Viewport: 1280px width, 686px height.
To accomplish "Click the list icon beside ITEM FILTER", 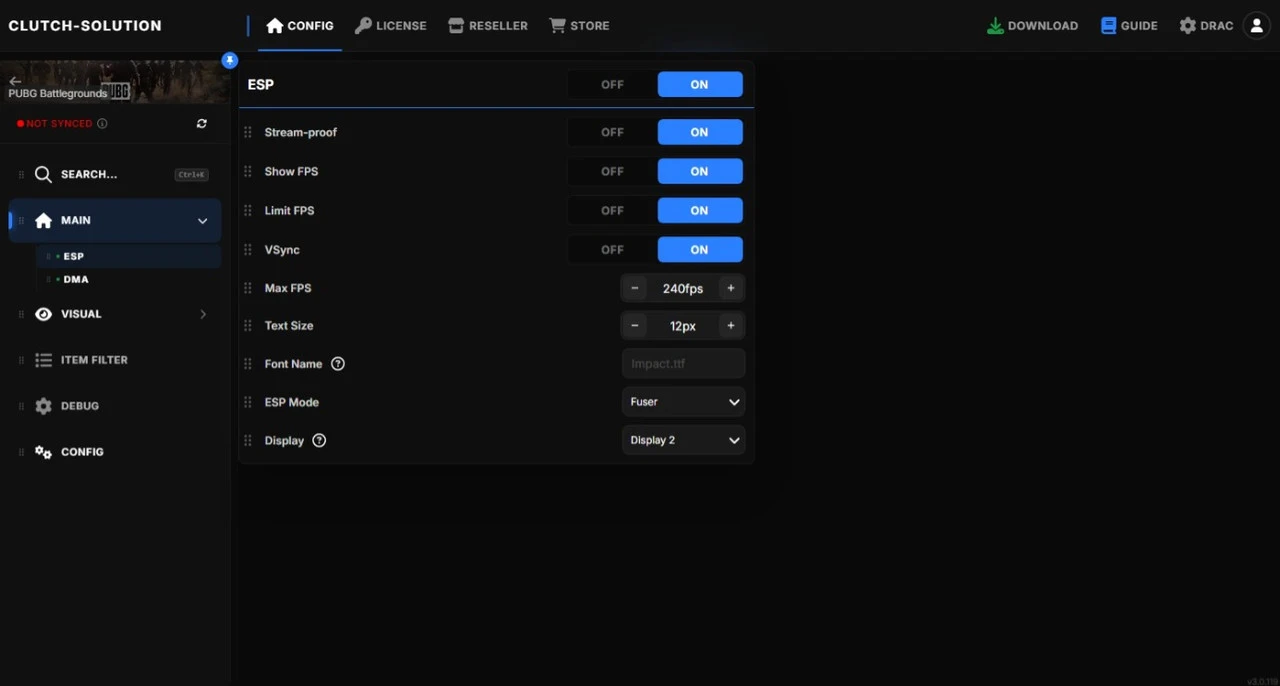I will (x=43, y=360).
